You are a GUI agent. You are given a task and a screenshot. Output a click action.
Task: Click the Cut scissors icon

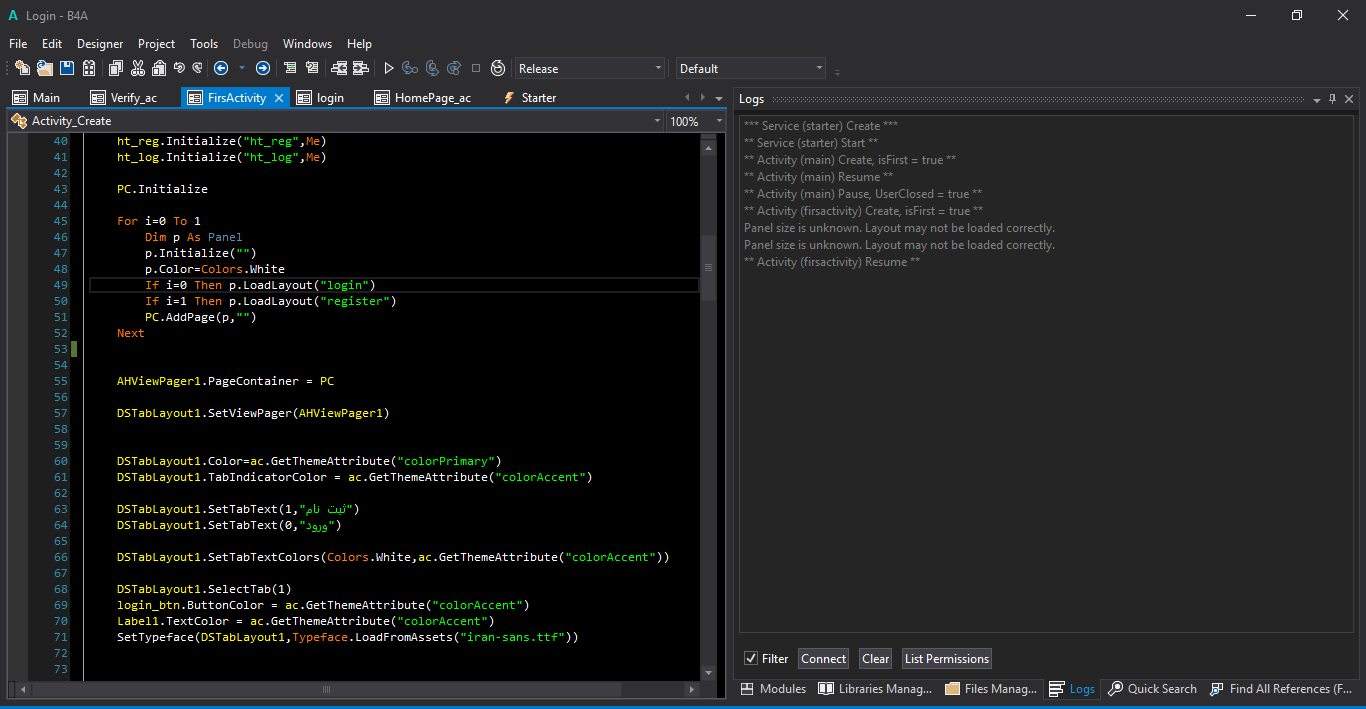coord(137,68)
